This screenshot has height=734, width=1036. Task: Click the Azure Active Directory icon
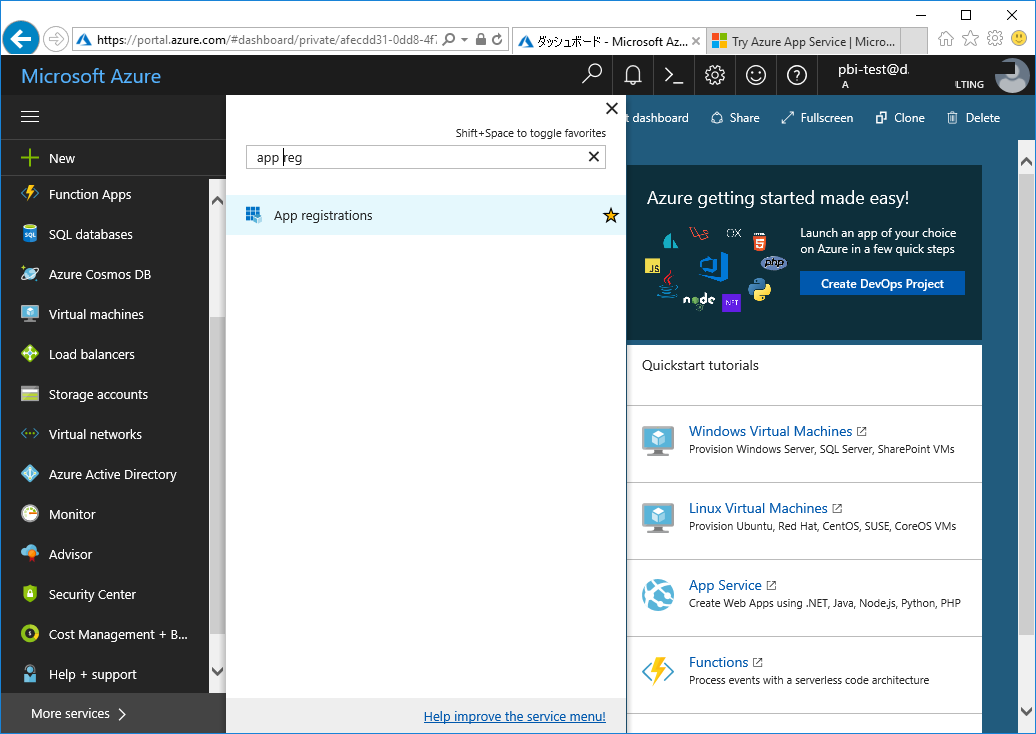(30, 474)
